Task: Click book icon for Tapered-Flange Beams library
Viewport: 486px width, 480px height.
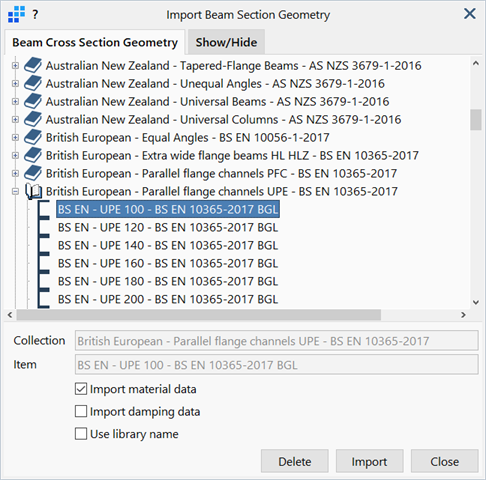Action: tap(33, 65)
